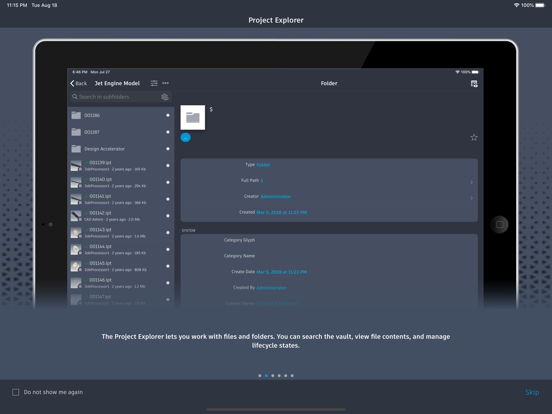The image size is (552, 414).
Task: Expand the Full Path row chevron
Action: coord(471,182)
